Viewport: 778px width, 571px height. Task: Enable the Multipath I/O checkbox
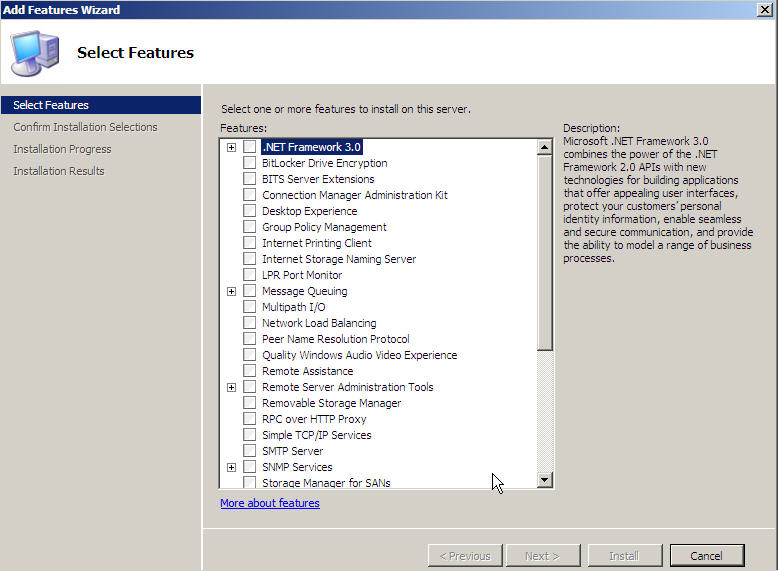250,307
